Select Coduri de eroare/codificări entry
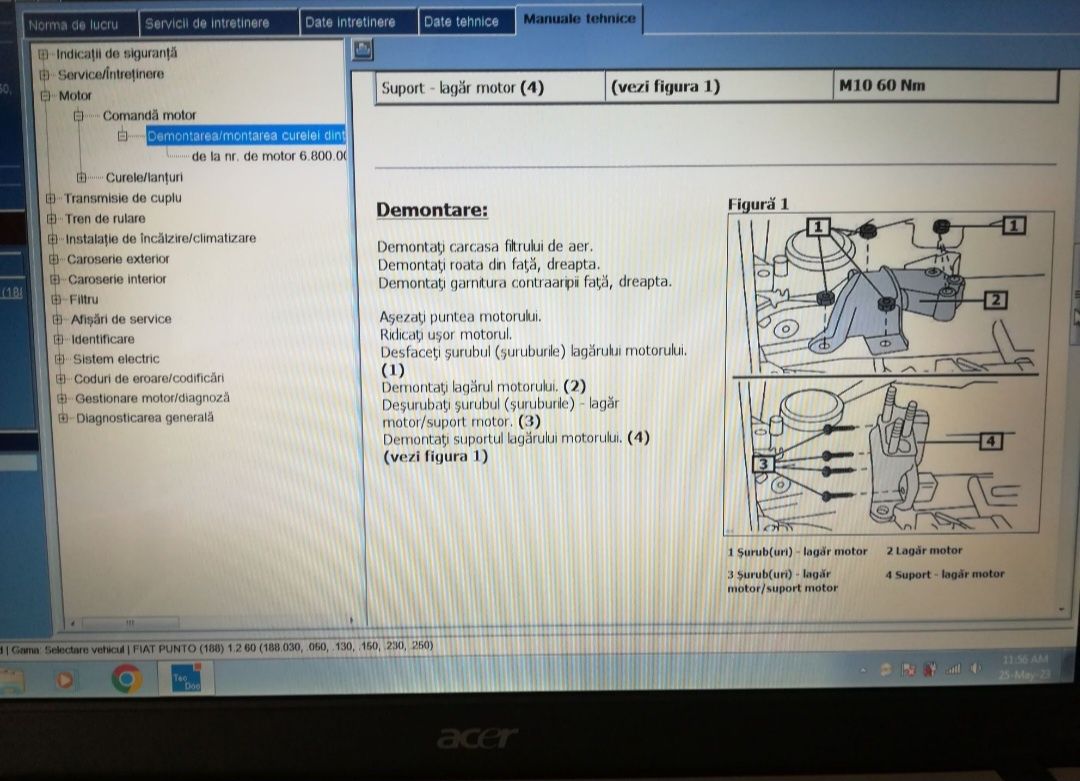 coord(149,378)
